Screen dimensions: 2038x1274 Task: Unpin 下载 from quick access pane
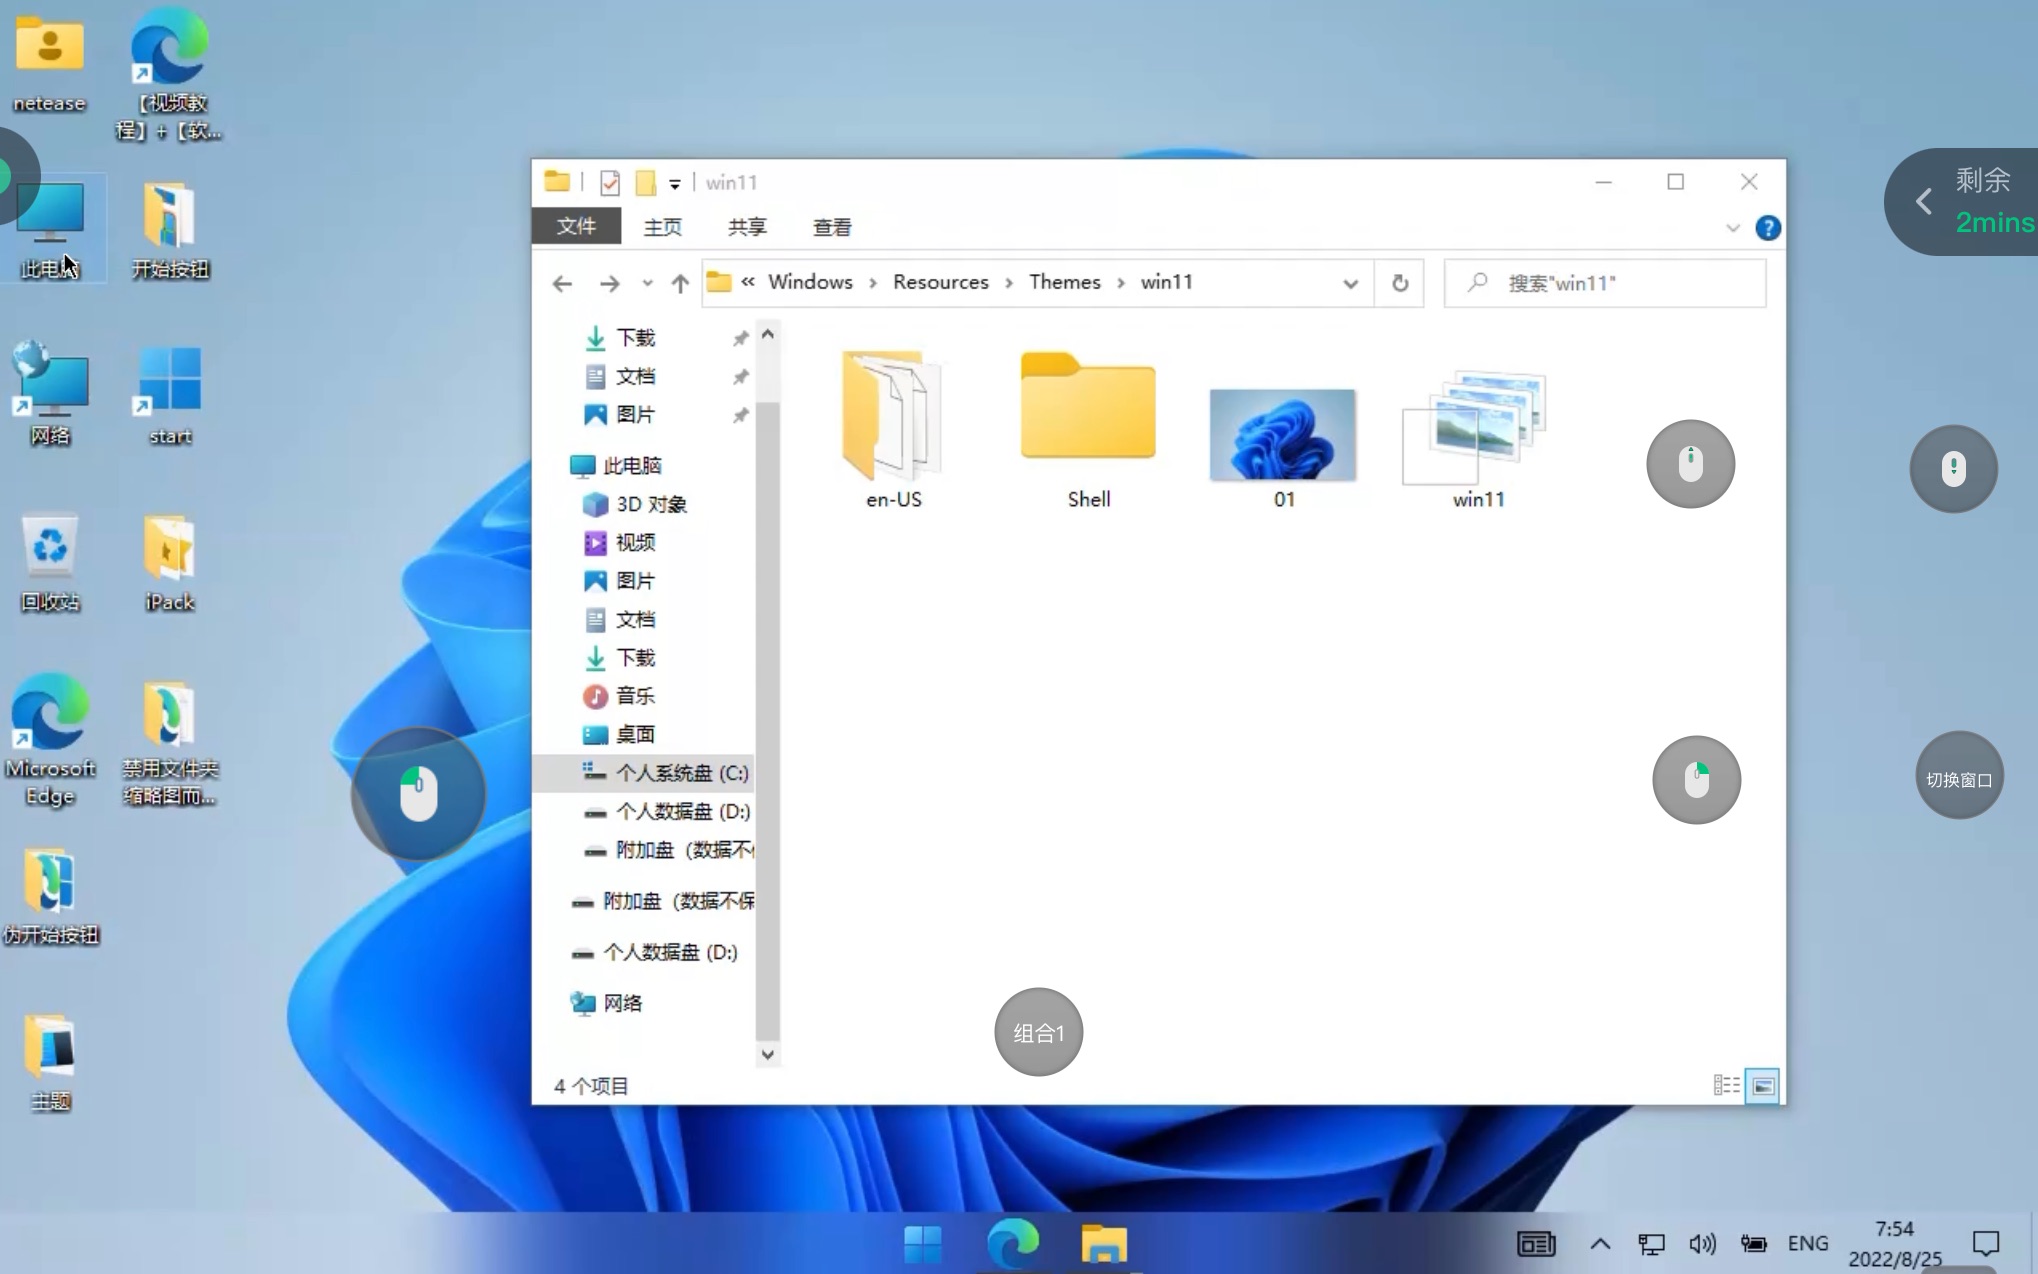tap(740, 338)
